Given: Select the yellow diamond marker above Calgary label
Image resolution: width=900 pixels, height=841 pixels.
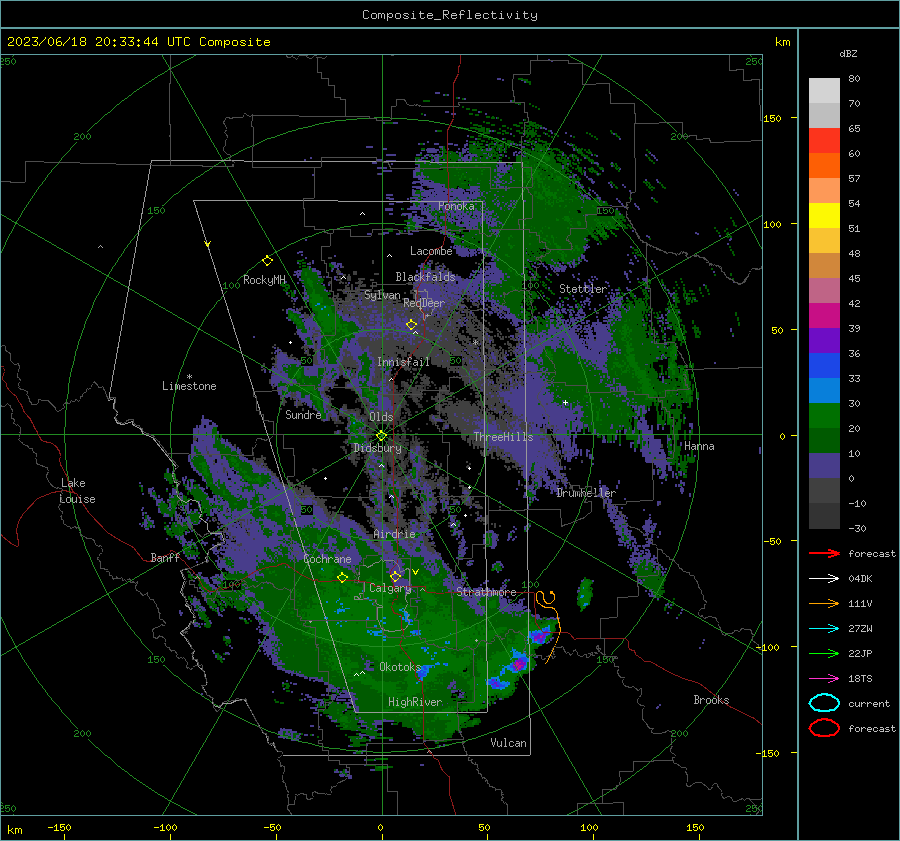Looking at the screenshot, I should (x=395, y=576).
